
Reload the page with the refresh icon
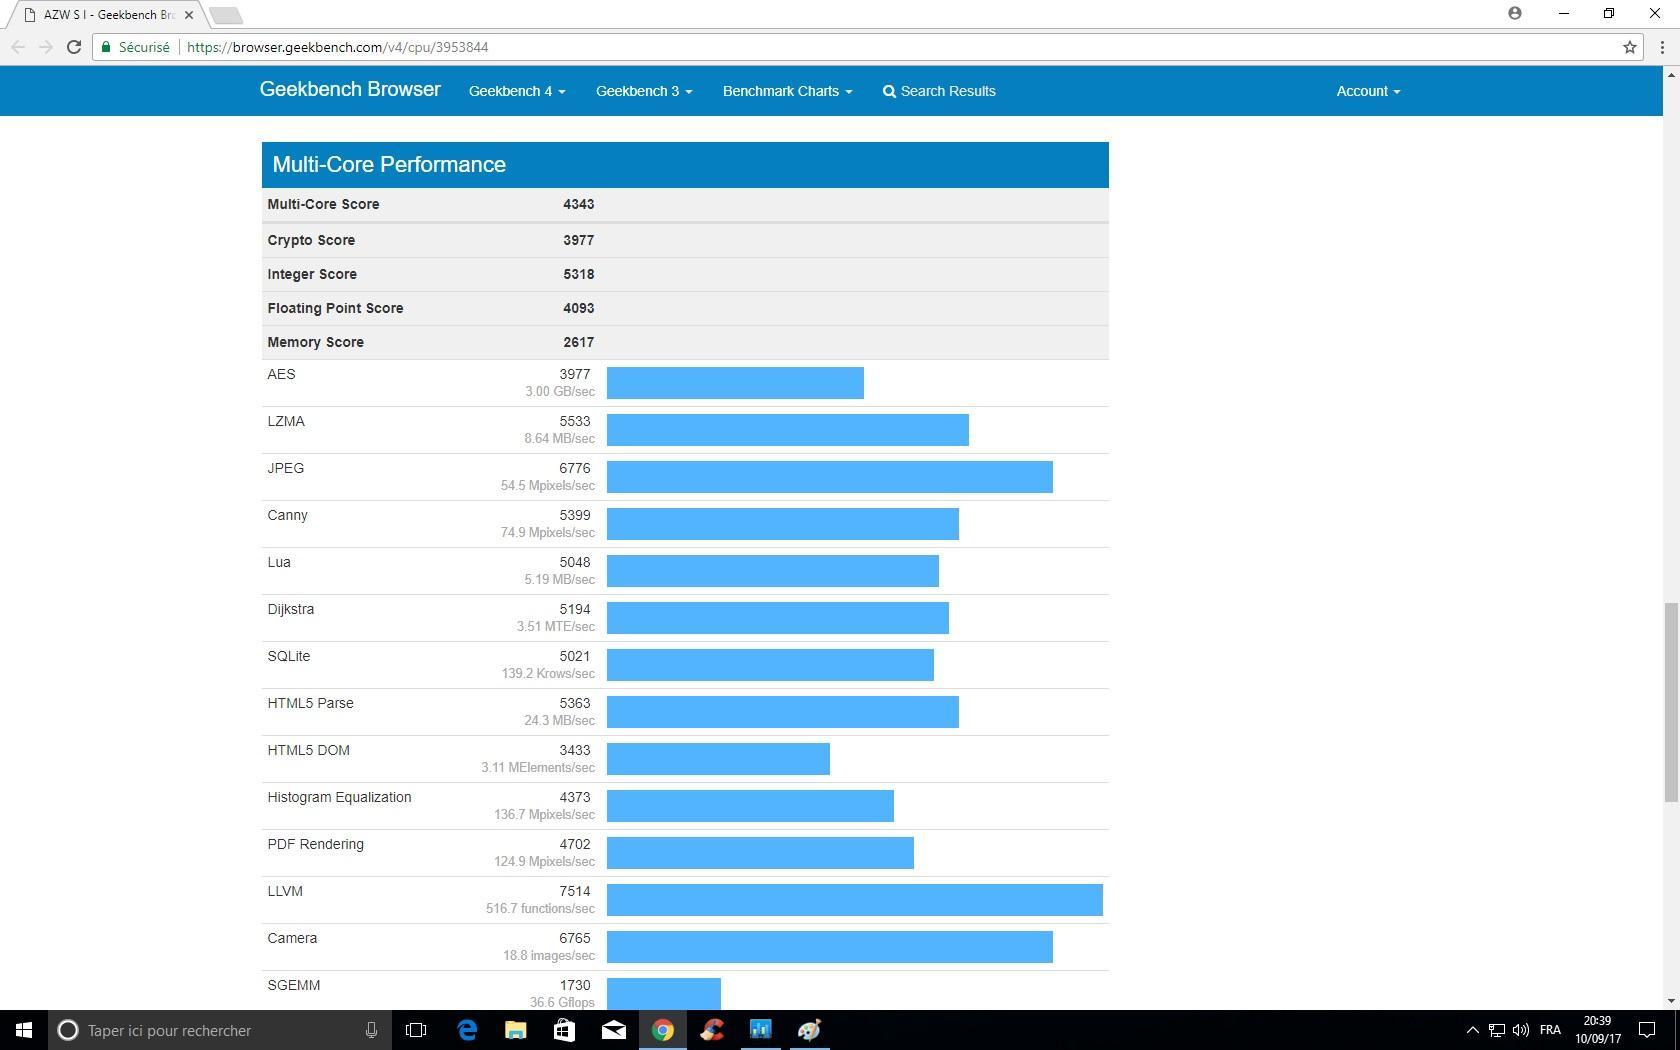tap(74, 47)
